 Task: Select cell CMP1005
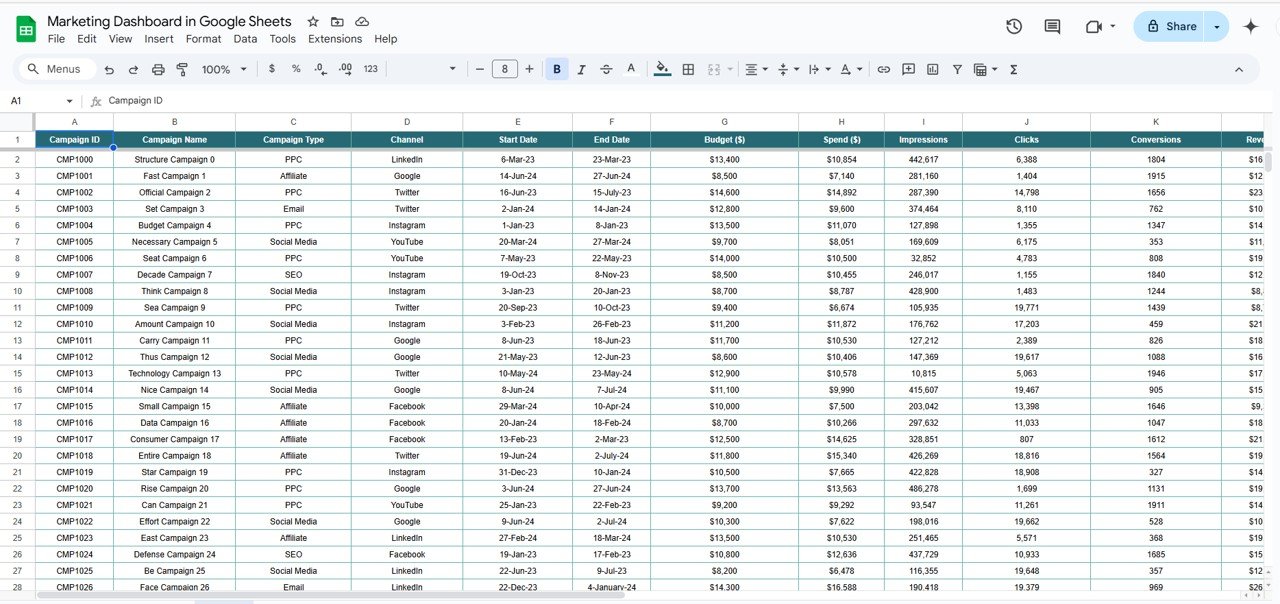click(x=74, y=242)
